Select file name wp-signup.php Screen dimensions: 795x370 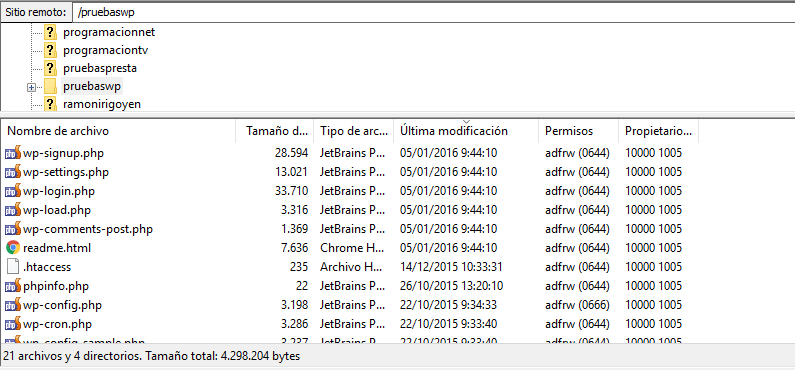63,153
